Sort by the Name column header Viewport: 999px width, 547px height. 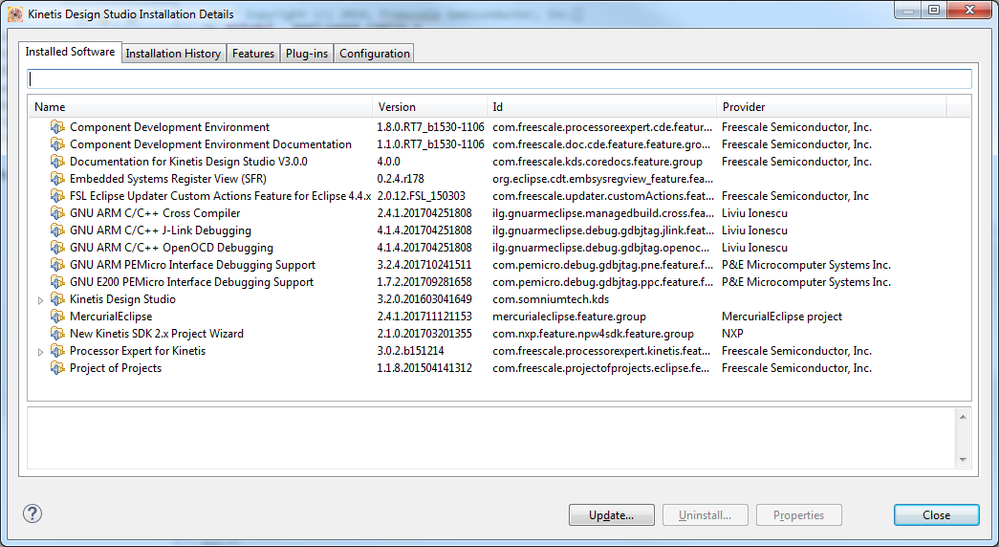point(201,107)
